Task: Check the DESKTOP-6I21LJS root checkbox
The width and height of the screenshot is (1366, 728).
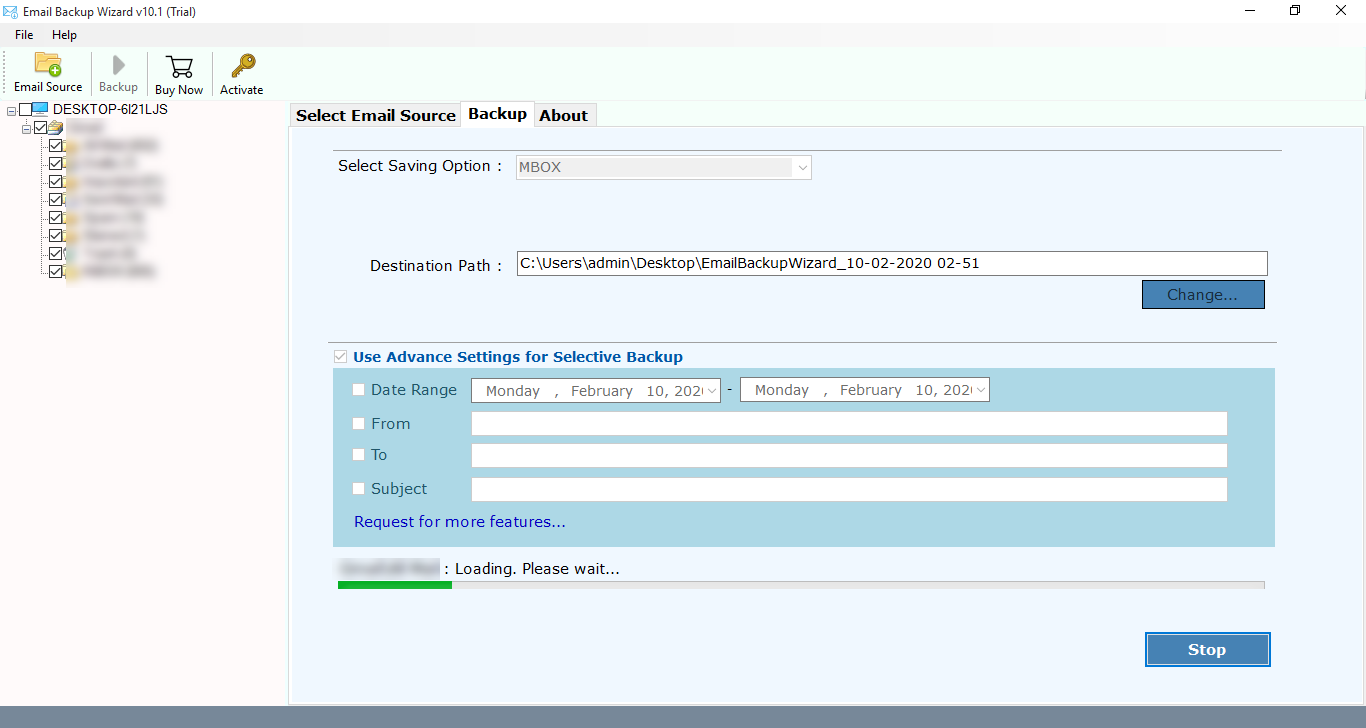Action: [26, 110]
